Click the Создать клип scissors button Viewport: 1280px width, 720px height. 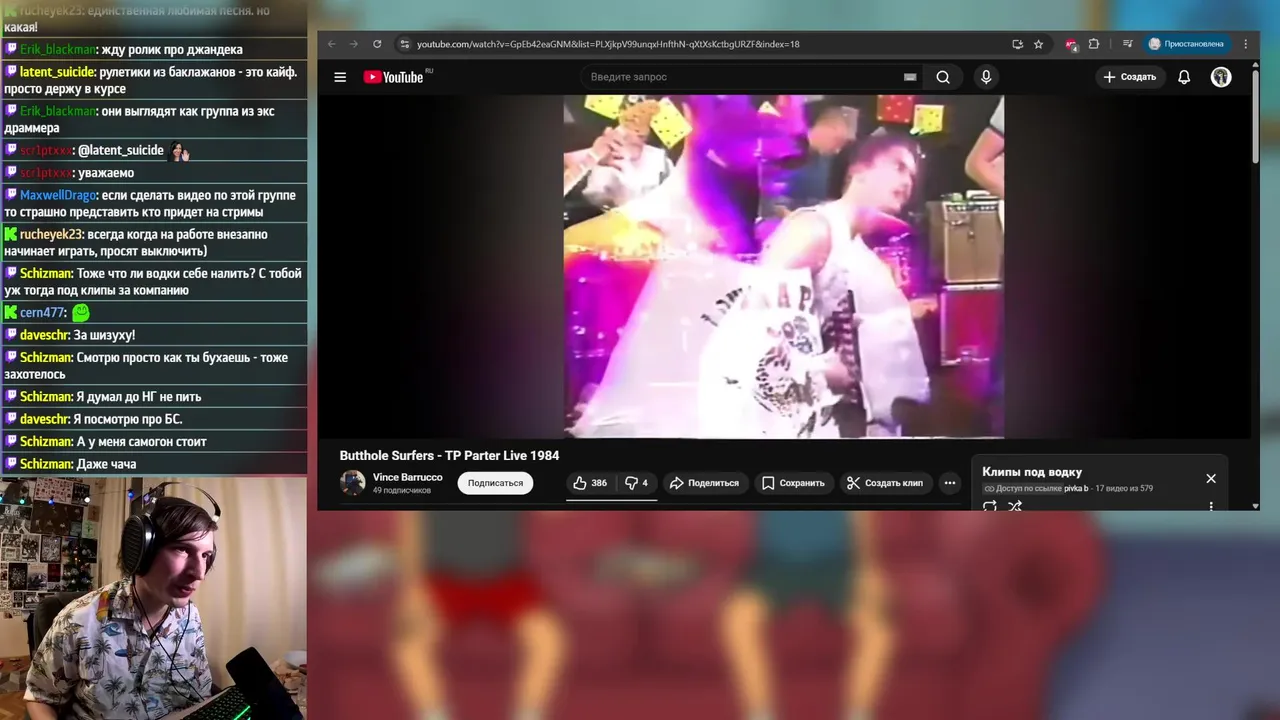885,483
